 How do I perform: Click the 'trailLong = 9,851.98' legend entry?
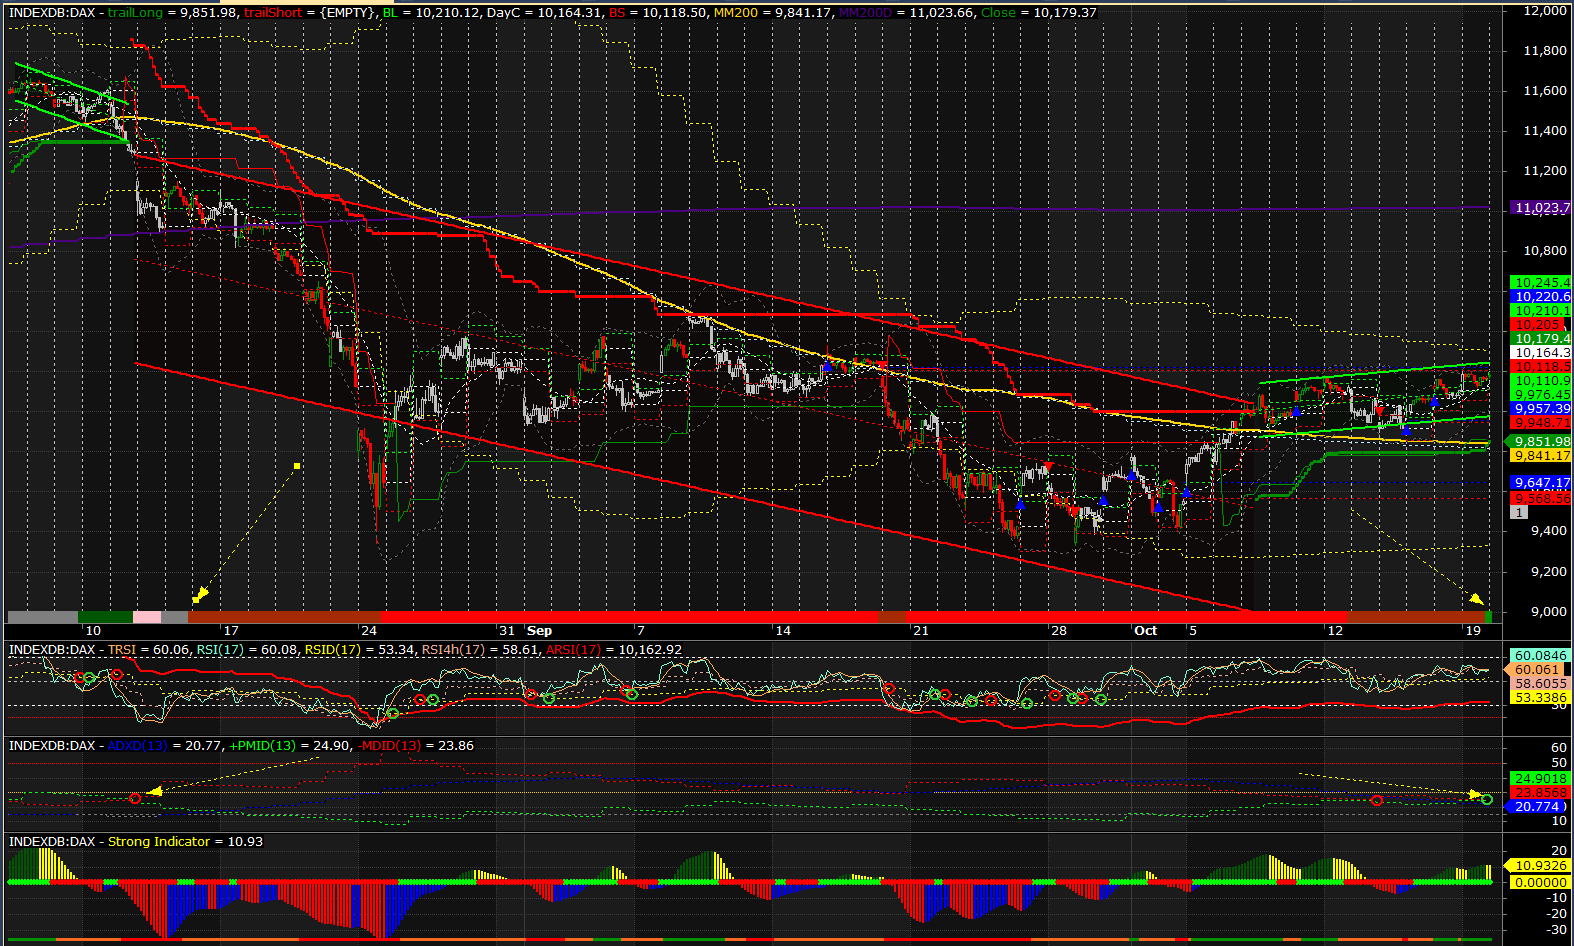point(172,13)
